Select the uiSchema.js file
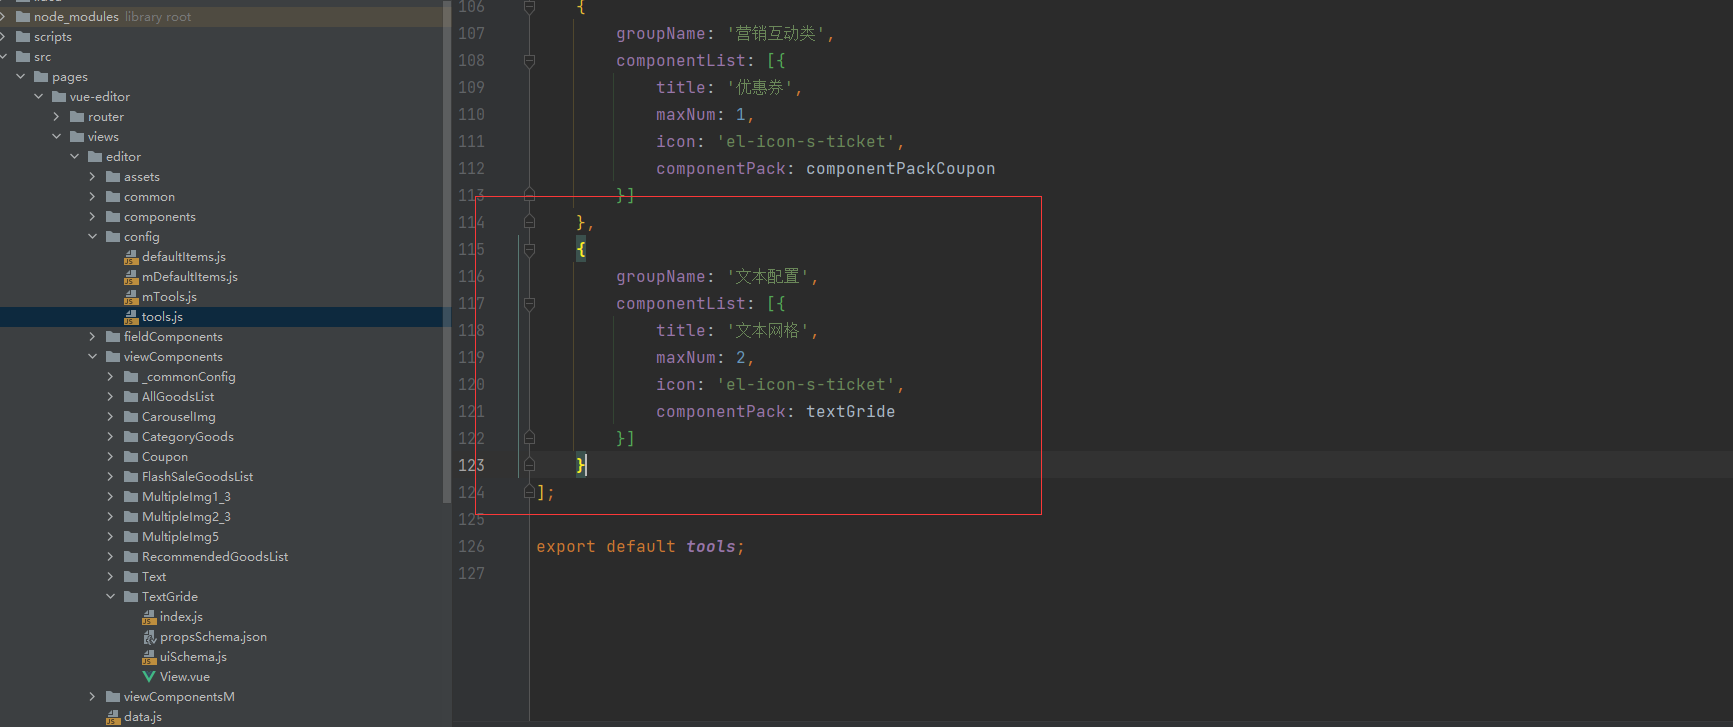 pyautogui.click(x=193, y=657)
